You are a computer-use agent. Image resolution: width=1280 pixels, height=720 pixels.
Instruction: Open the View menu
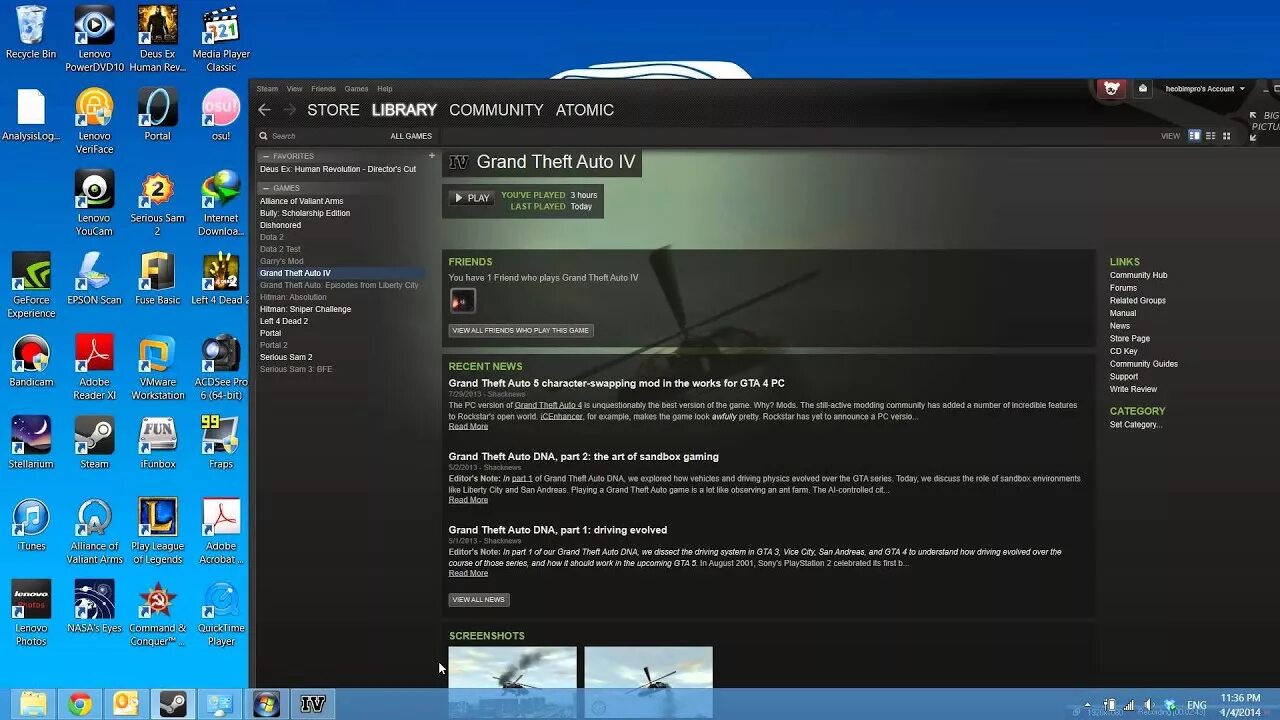point(295,89)
